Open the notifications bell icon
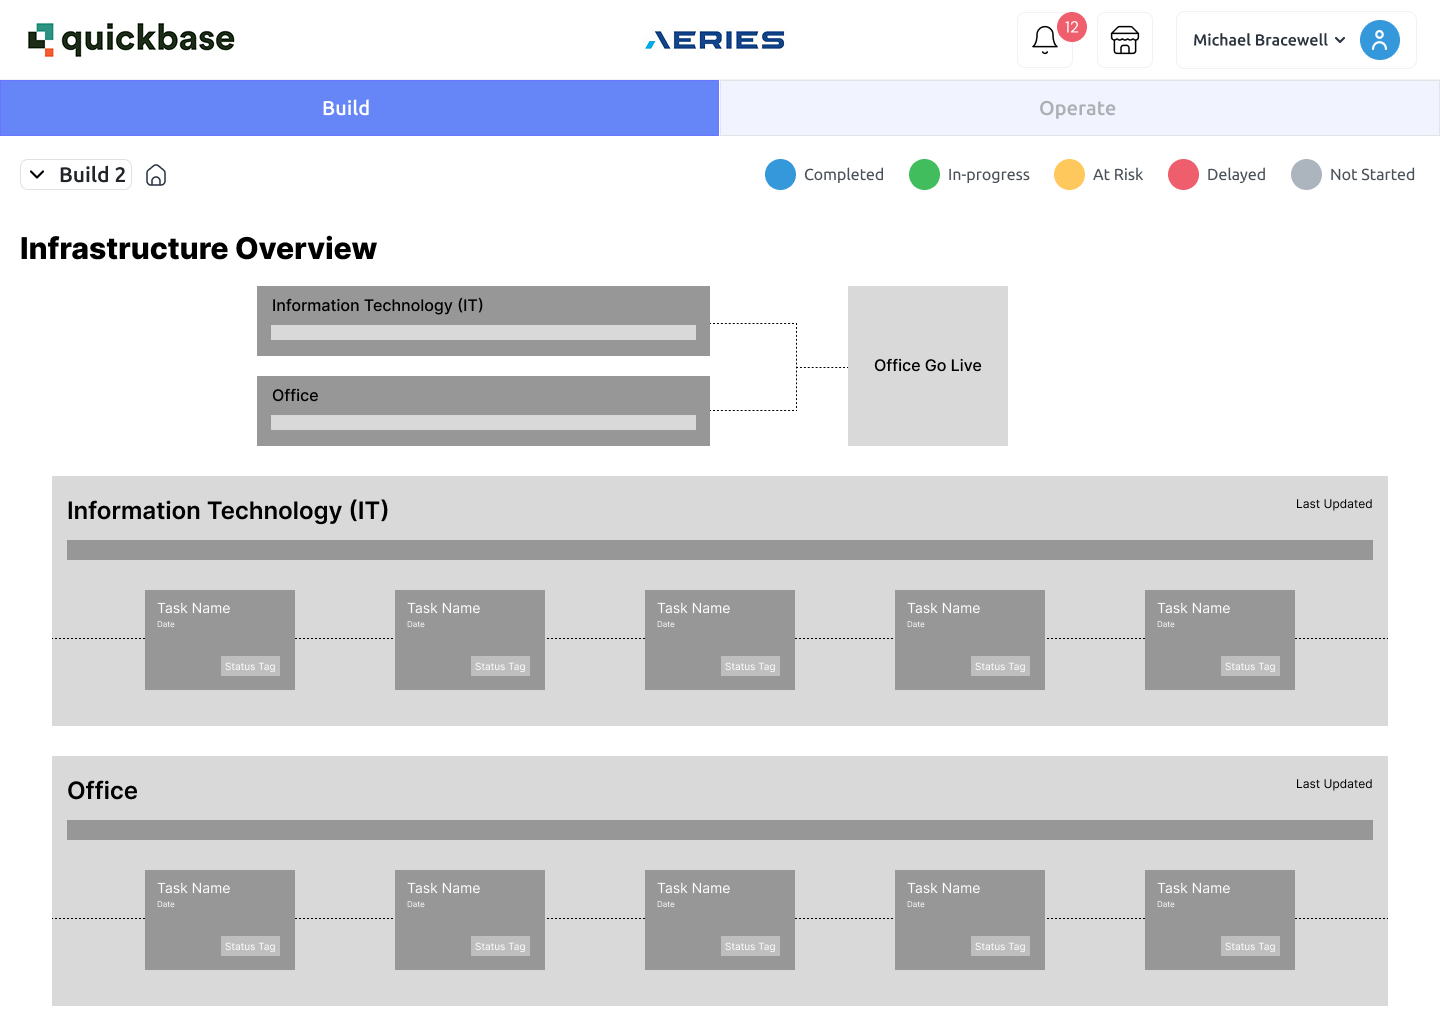Screen dimensions: 1440x1024 click(1044, 40)
